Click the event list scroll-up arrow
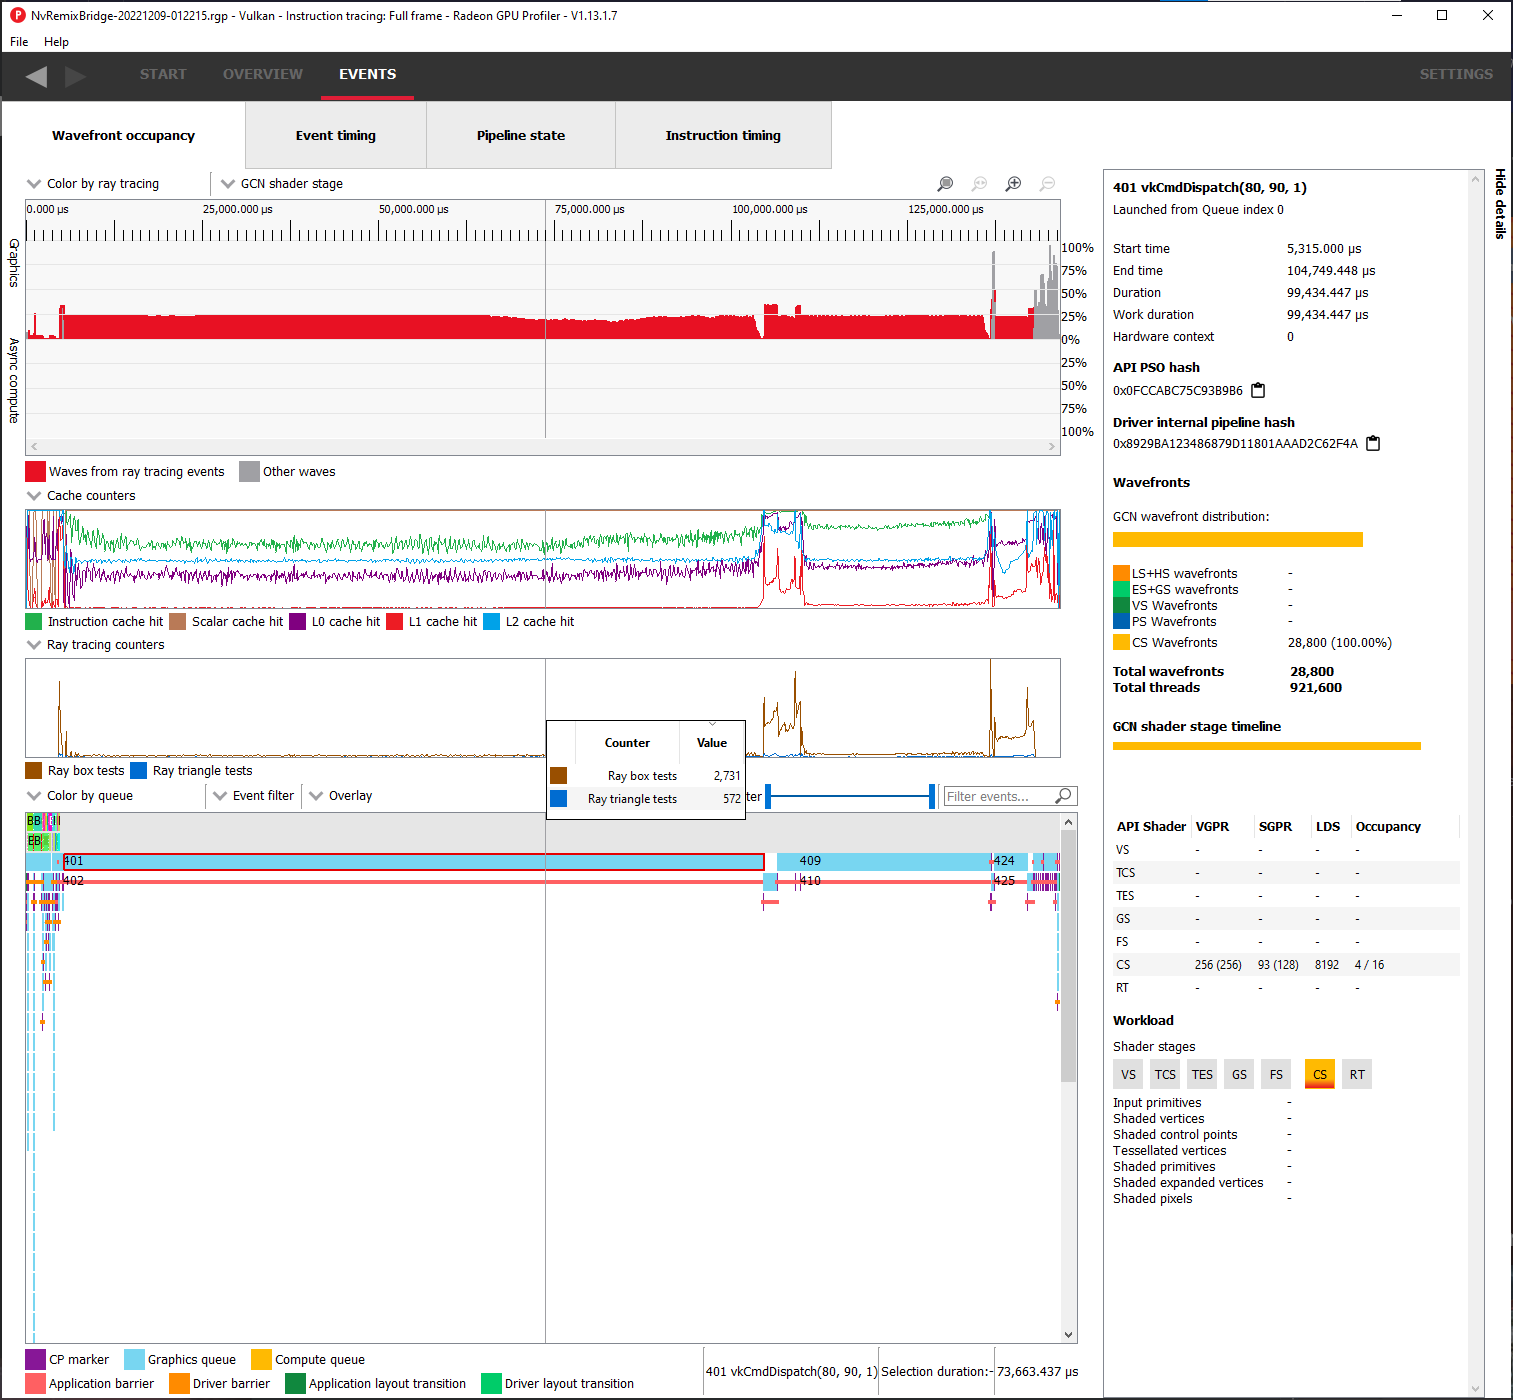This screenshot has width=1513, height=1400. point(1069,822)
